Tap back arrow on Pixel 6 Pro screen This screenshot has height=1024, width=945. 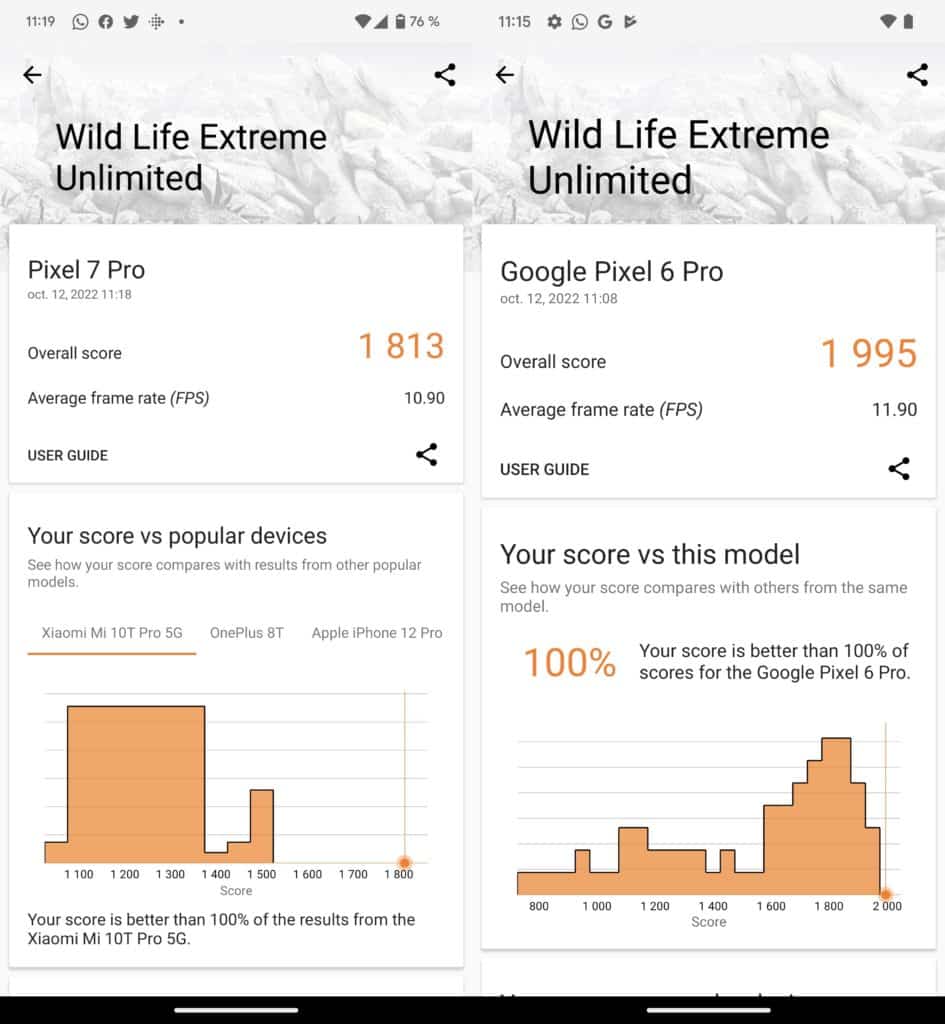[x=505, y=74]
